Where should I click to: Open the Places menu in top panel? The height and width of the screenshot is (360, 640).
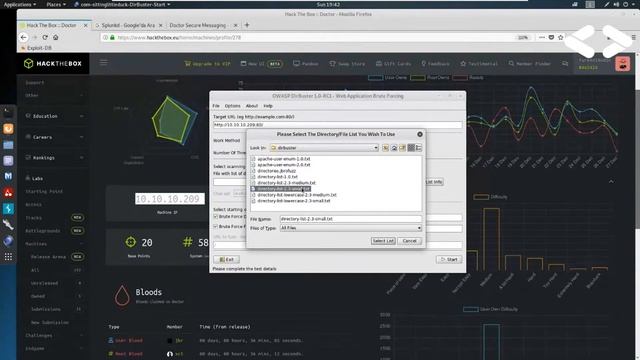pos(56,4)
